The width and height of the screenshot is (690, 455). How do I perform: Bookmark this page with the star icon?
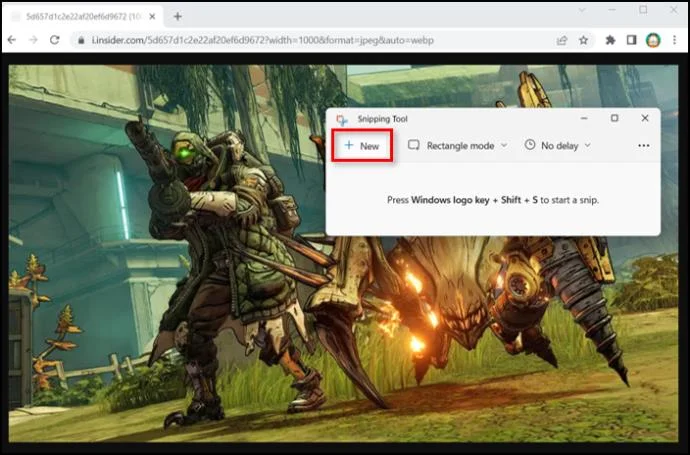tap(584, 40)
